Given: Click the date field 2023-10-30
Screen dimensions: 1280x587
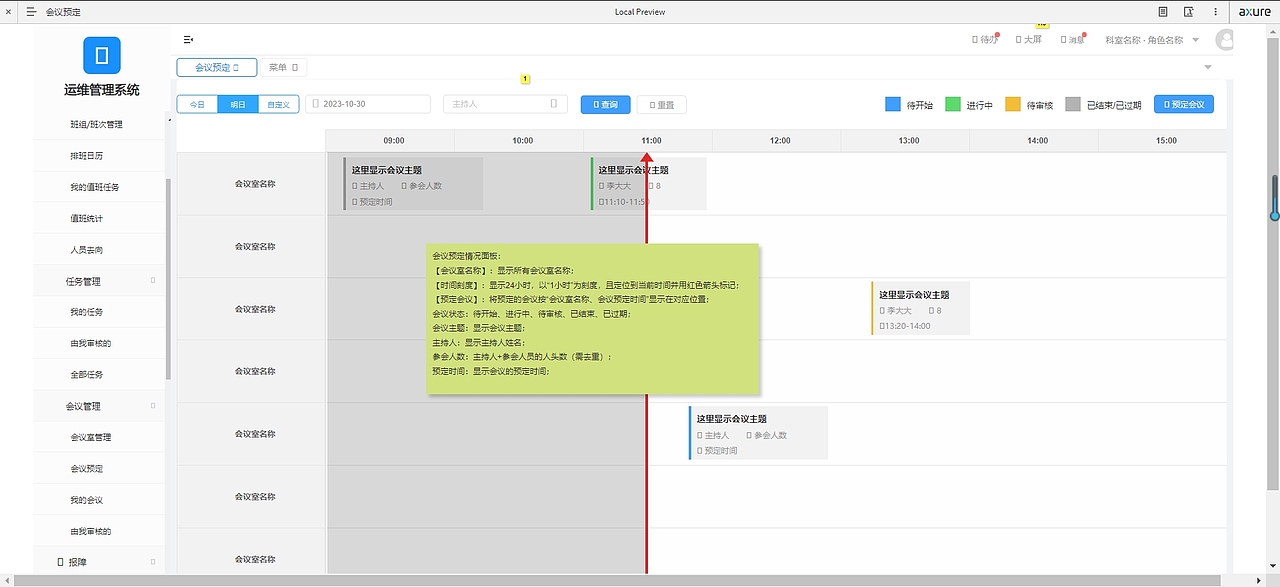Looking at the screenshot, I should (367, 104).
